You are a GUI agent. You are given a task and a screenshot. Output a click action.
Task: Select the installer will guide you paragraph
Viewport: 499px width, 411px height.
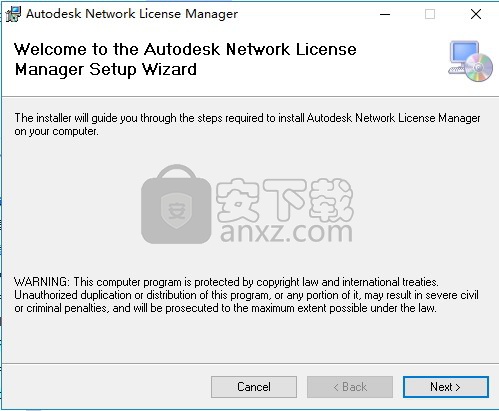(247, 124)
